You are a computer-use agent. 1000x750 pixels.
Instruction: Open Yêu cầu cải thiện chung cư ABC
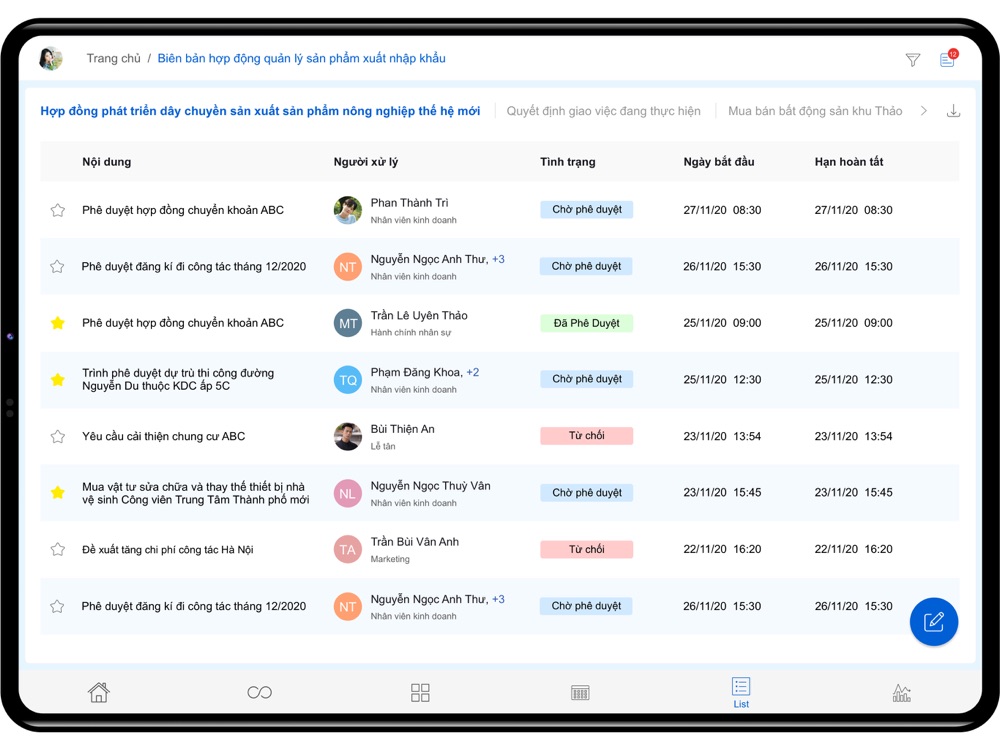coord(163,436)
